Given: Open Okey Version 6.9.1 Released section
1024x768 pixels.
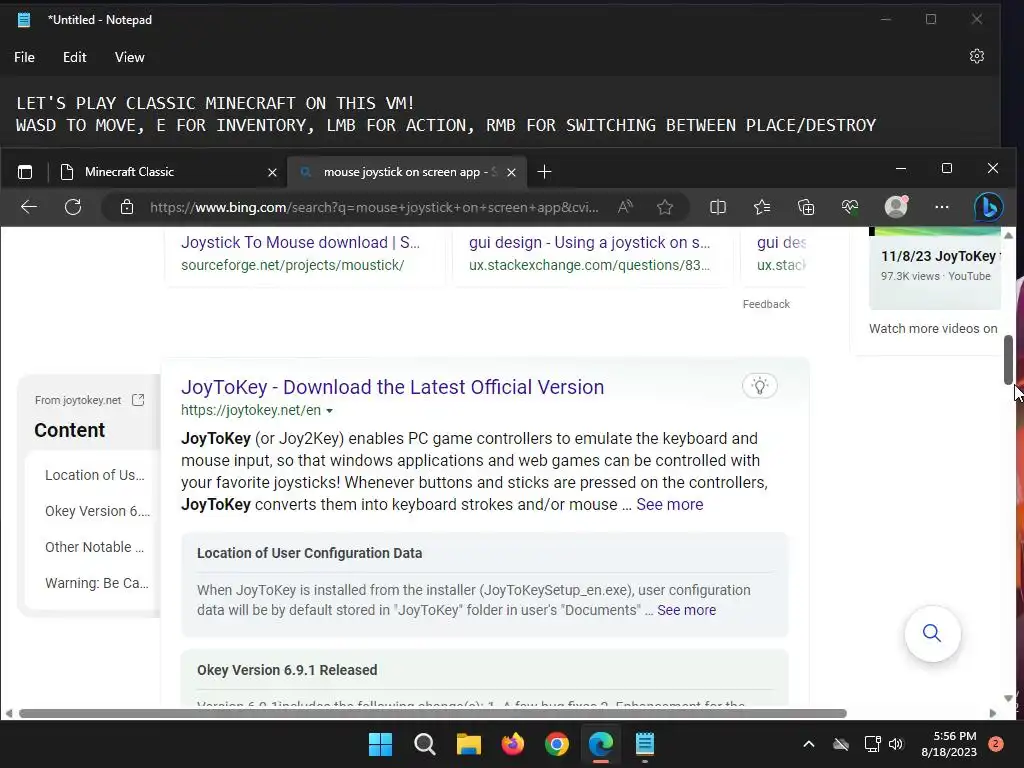Looking at the screenshot, I should pyautogui.click(x=287, y=670).
